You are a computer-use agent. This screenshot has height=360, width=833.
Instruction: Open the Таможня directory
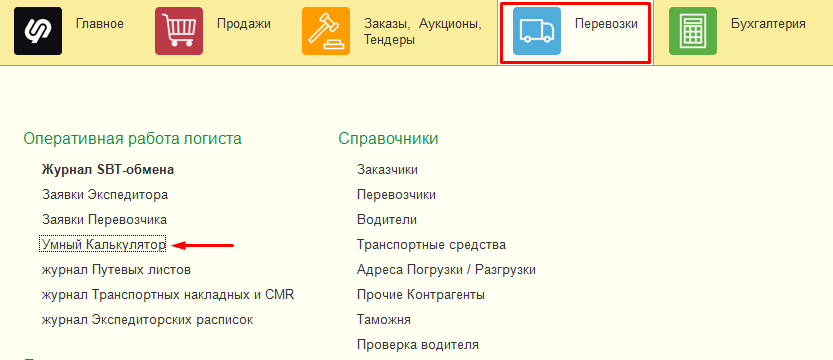(x=384, y=320)
